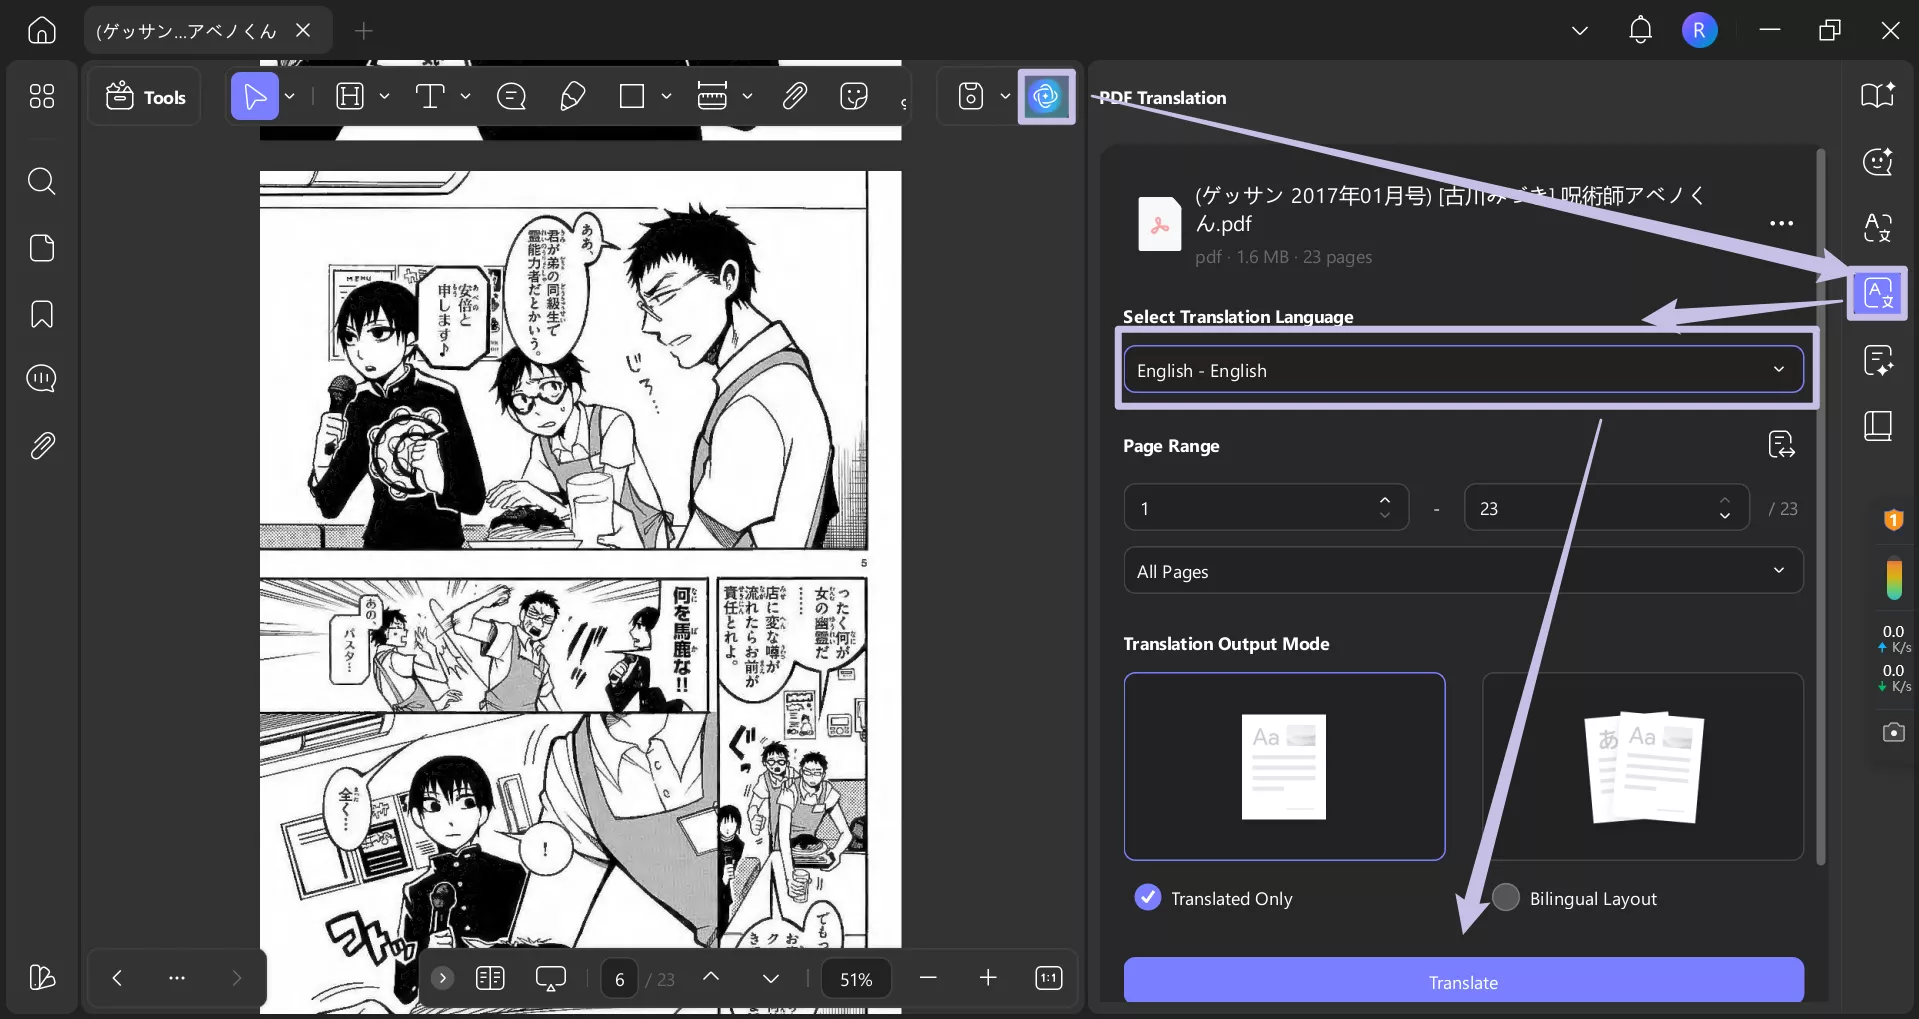Image resolution: width=1919 pixels, height=1019 pixels.
Task: Open the sticker tool
Action: [x=855, y=96]
